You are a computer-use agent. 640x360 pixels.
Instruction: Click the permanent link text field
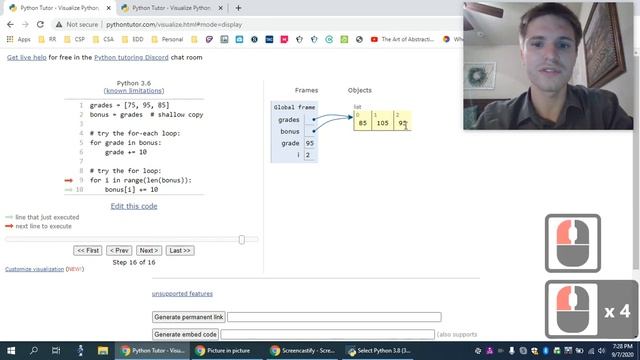click(x=334, y=317)
